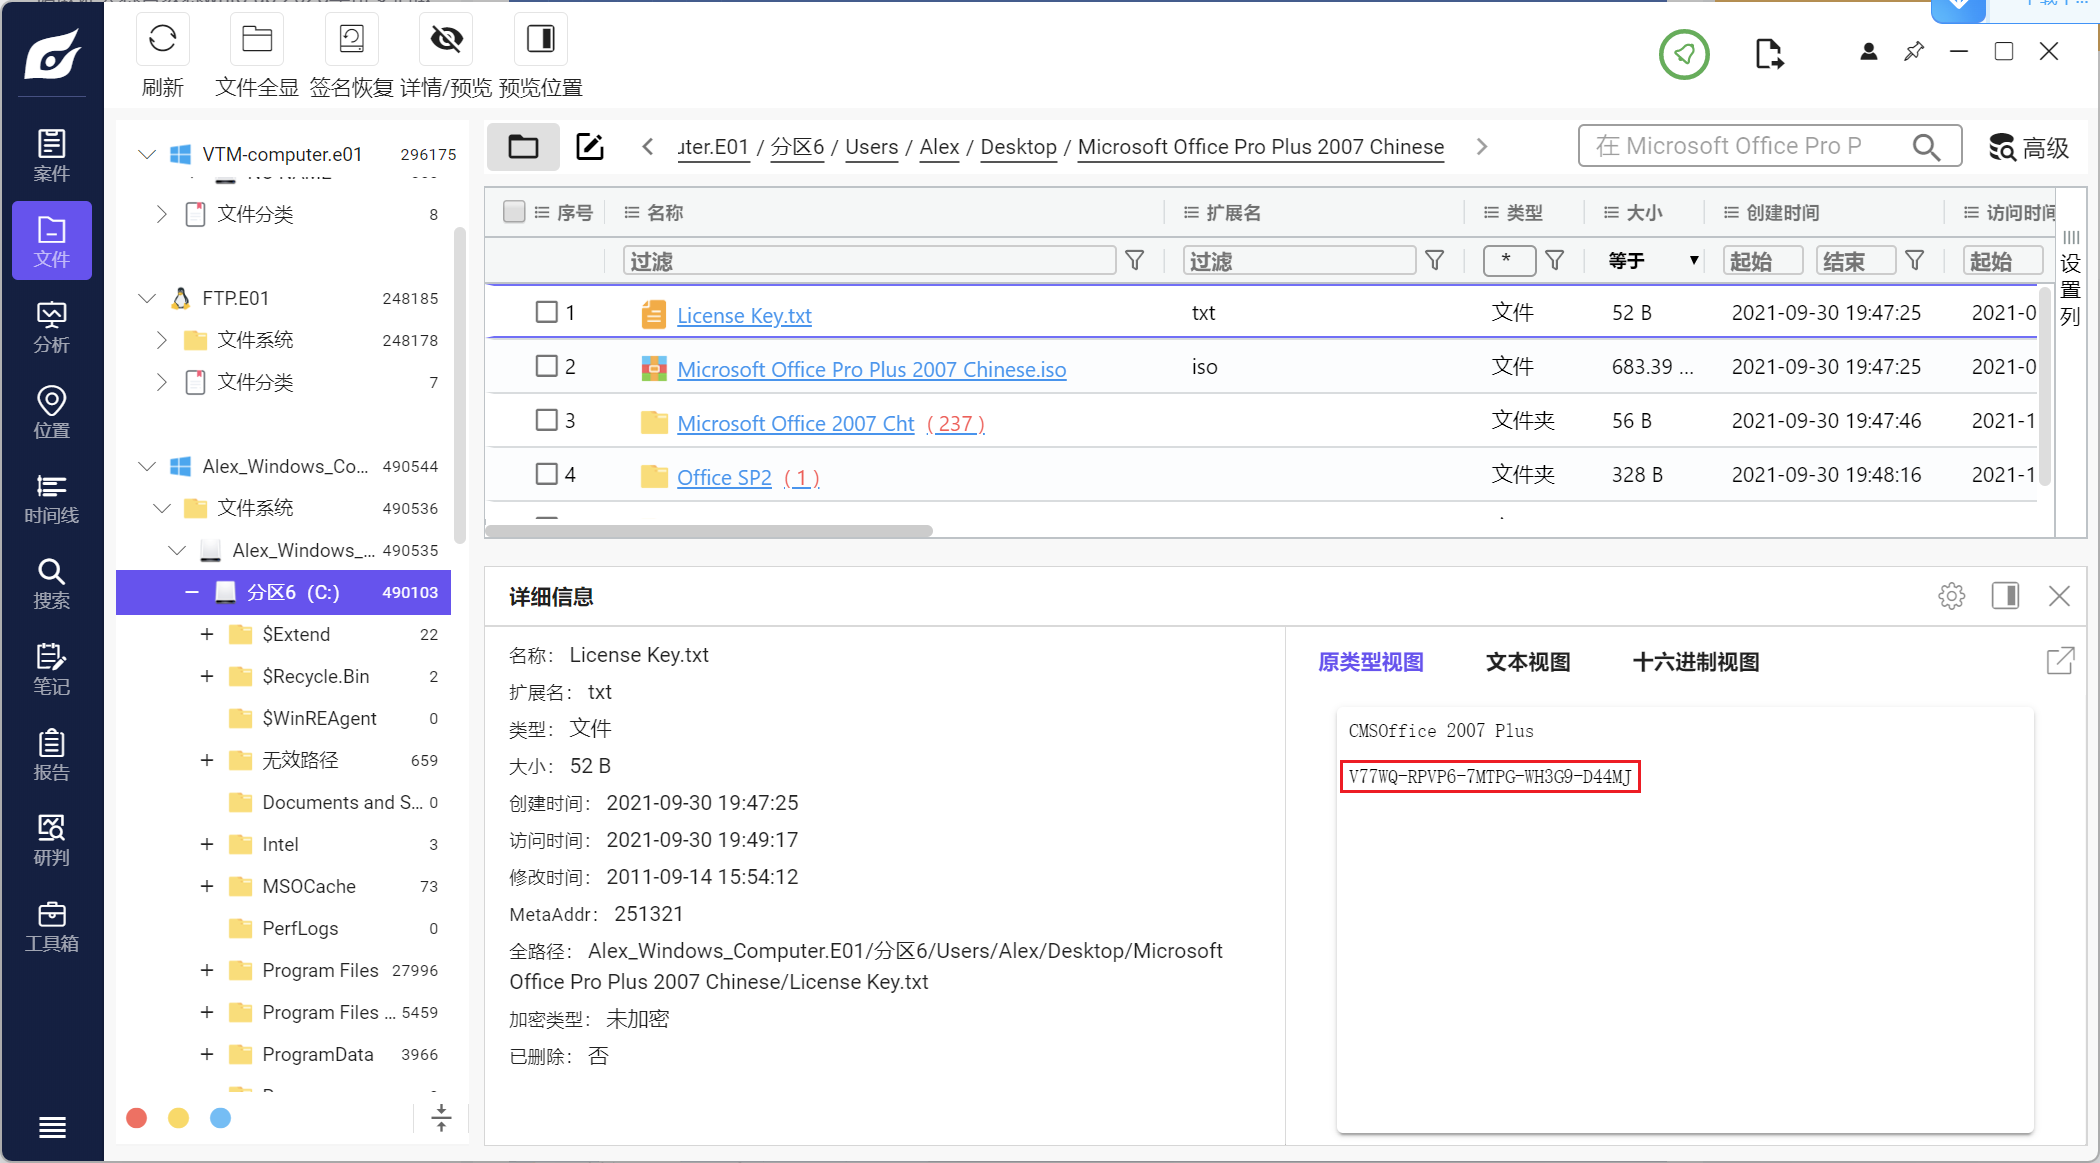Click Desktop in the breadcrumb path
This screenshot has width=2100, height=1163.
click(1018, 147)
